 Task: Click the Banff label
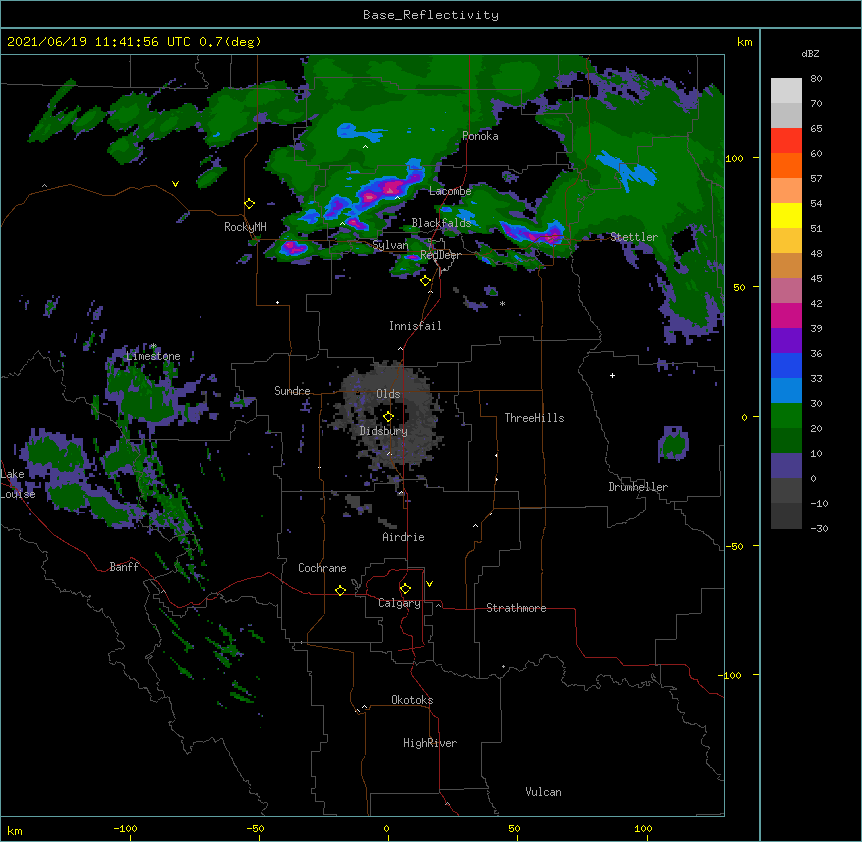[x=124, y=567]
